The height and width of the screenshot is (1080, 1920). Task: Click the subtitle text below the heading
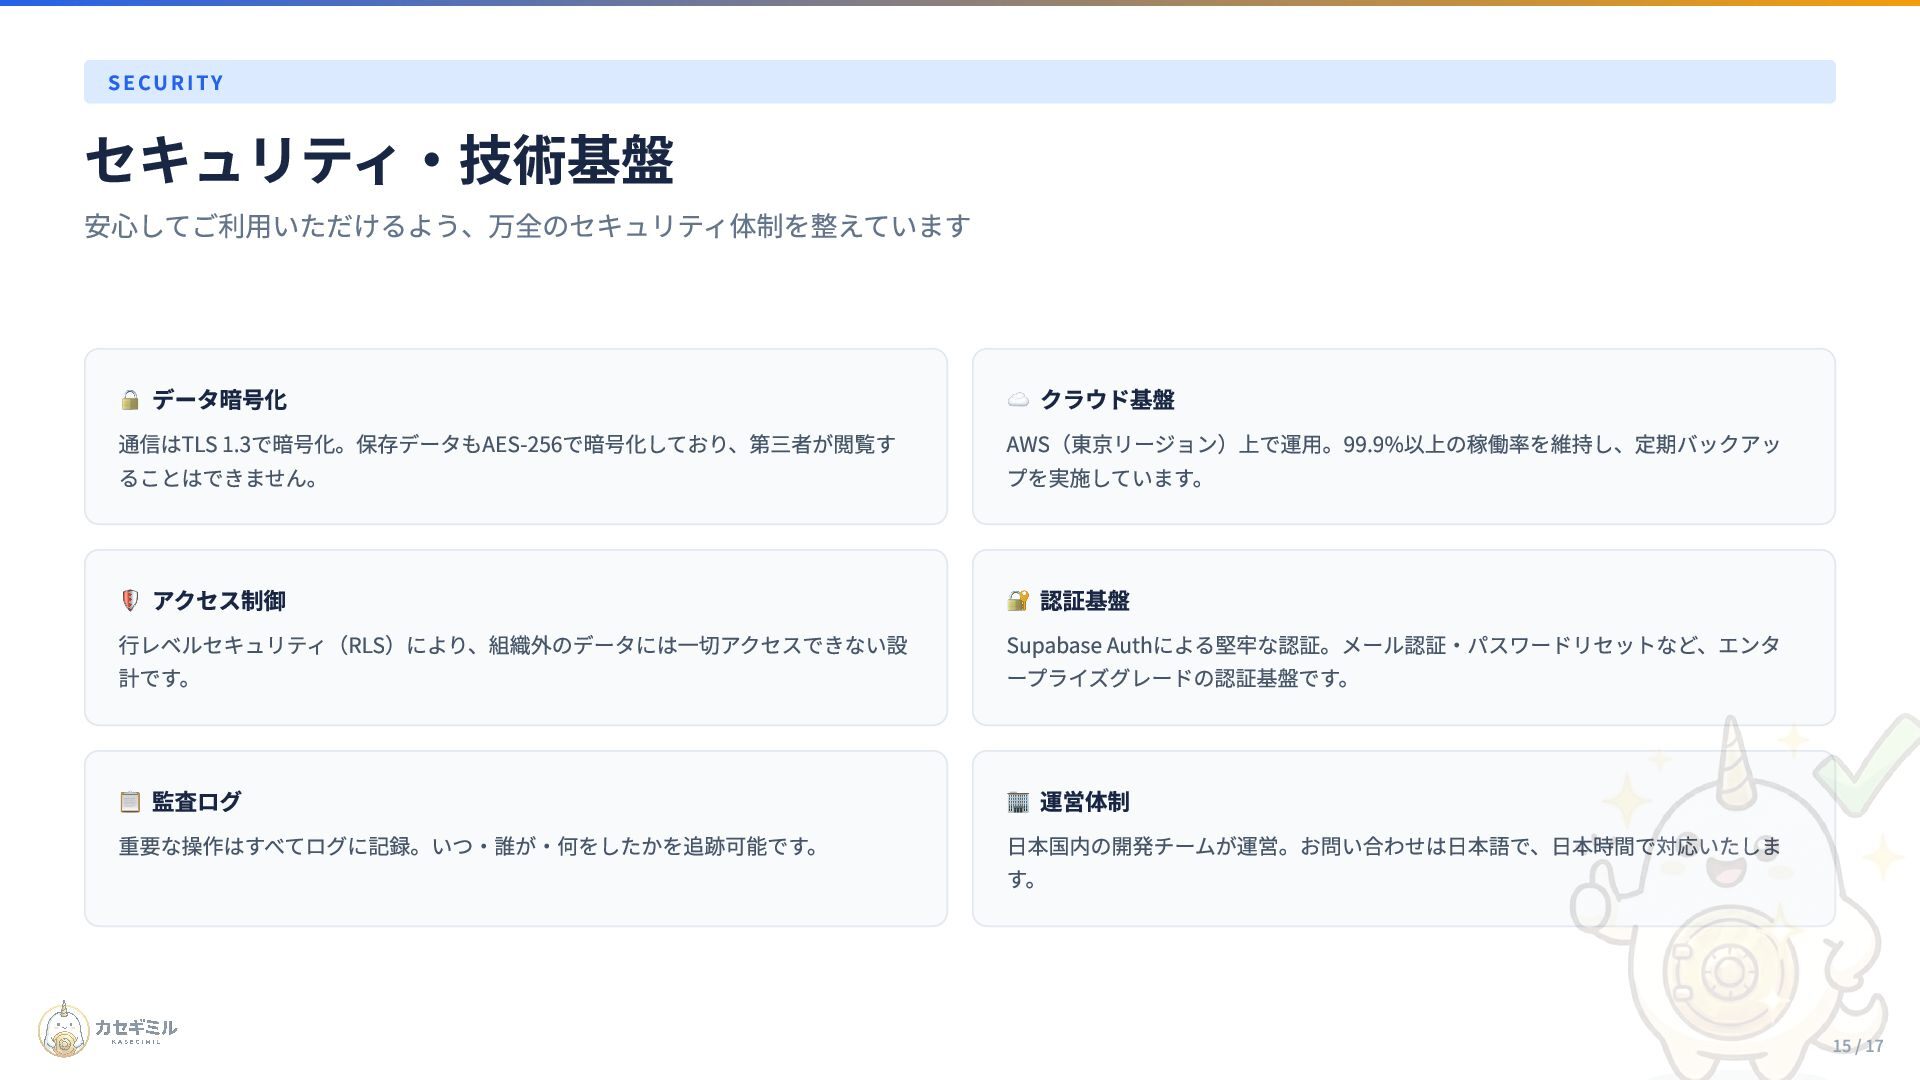point(527,227)
